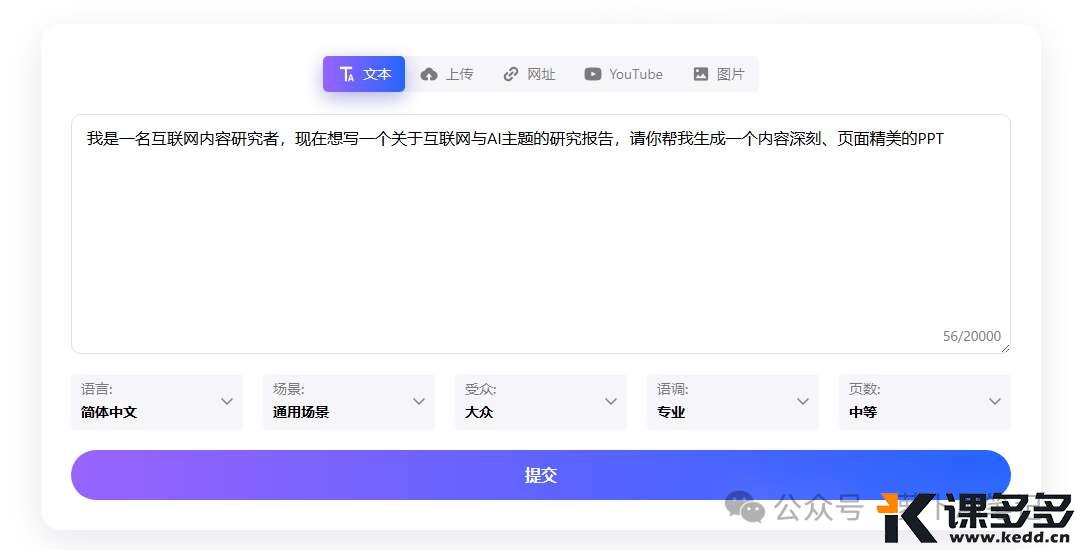This screenshot has width=1076, height=550.
Task: Click the chevron next to 简体中文
Action: [227, 402]
